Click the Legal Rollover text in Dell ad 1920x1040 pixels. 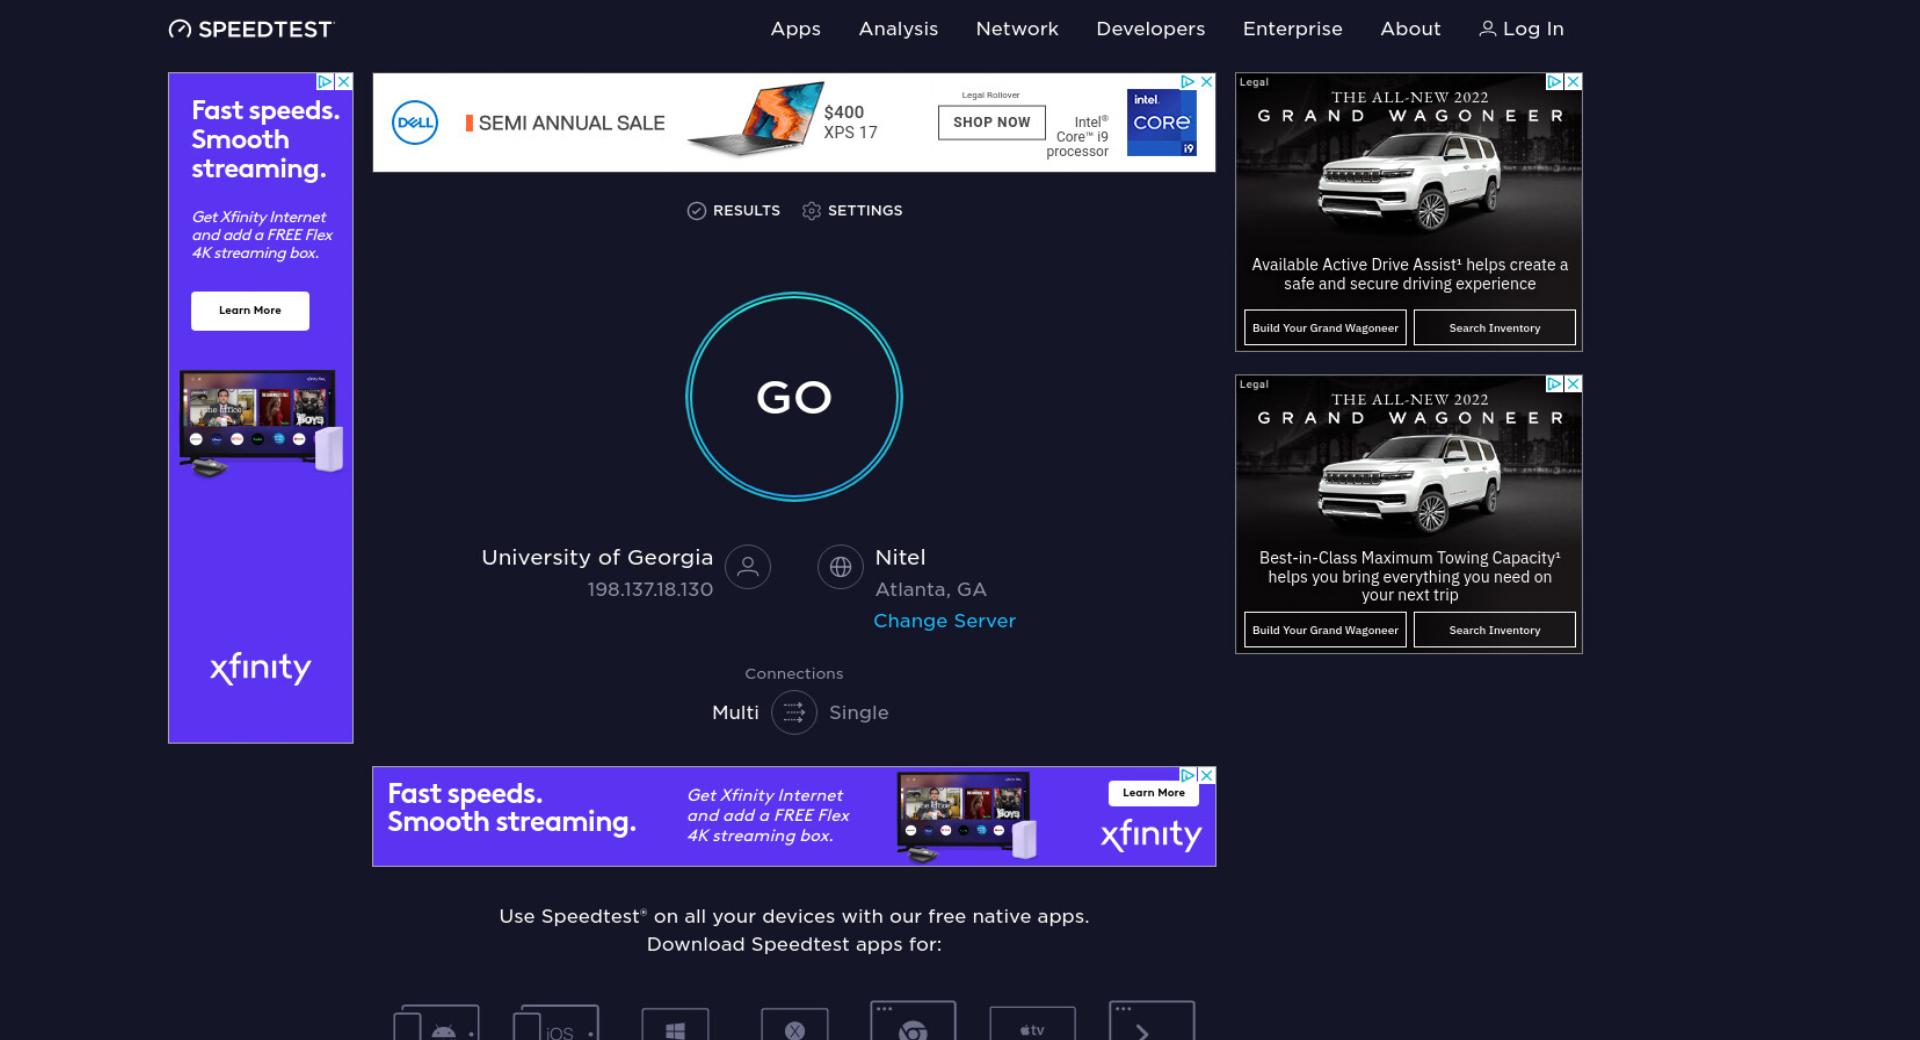coord(991,95)
